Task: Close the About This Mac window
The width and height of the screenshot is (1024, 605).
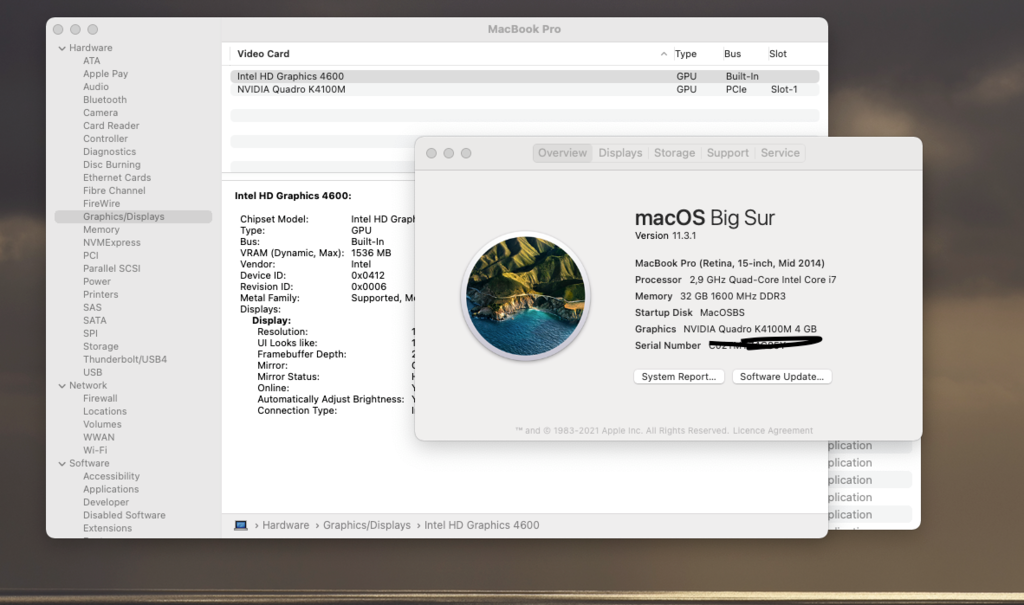Action: click(x=432, y=153)
